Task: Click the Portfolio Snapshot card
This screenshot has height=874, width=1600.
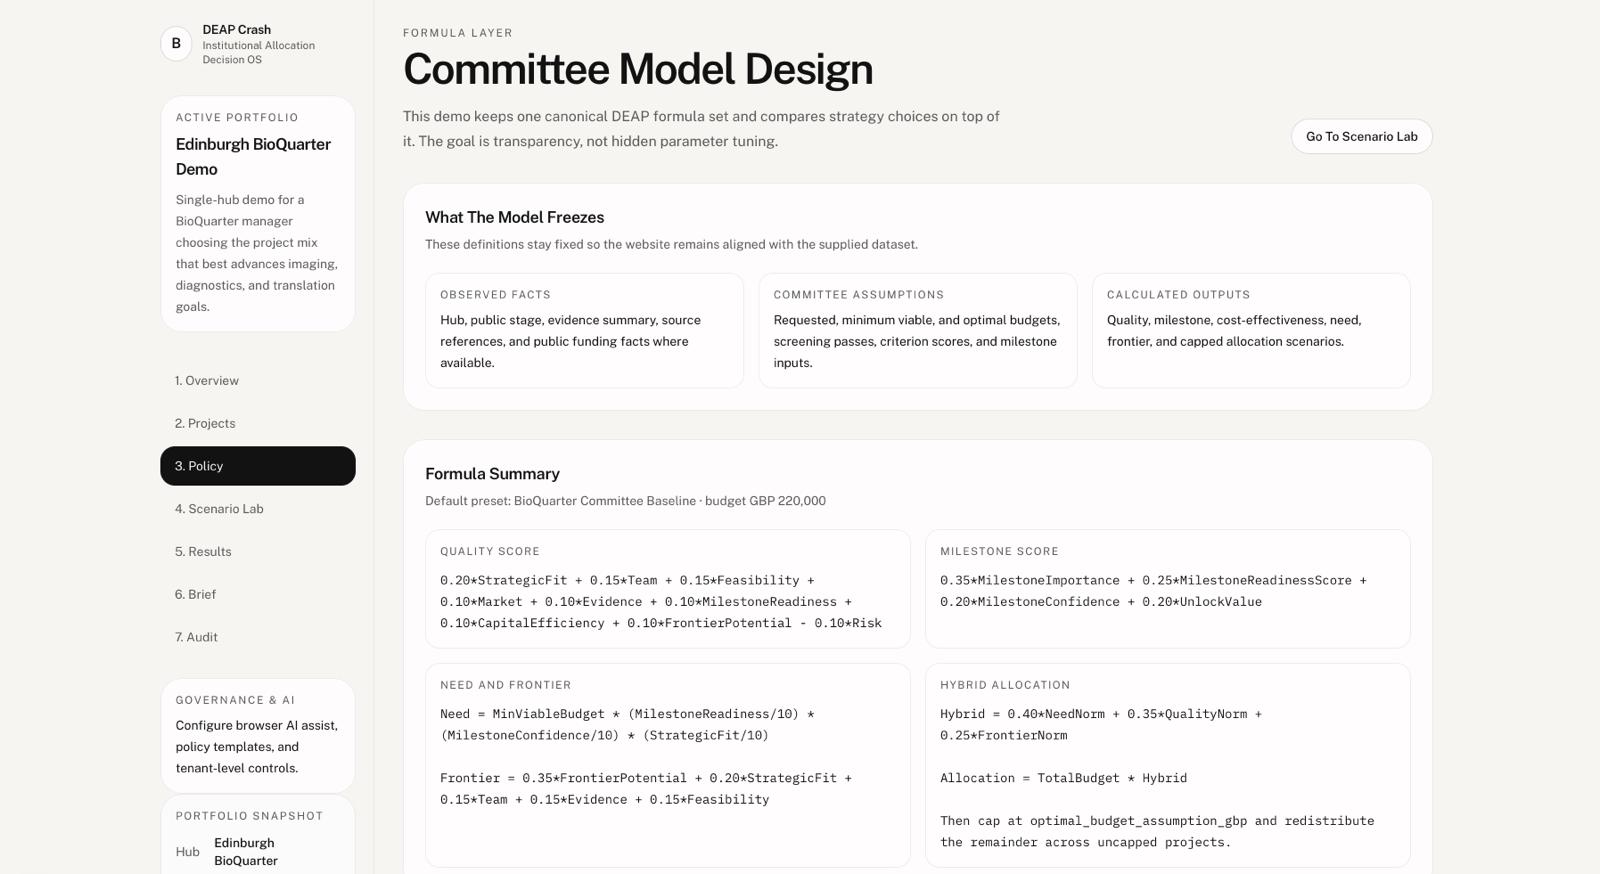Action: pyautogui.click(x=257, y=835)
